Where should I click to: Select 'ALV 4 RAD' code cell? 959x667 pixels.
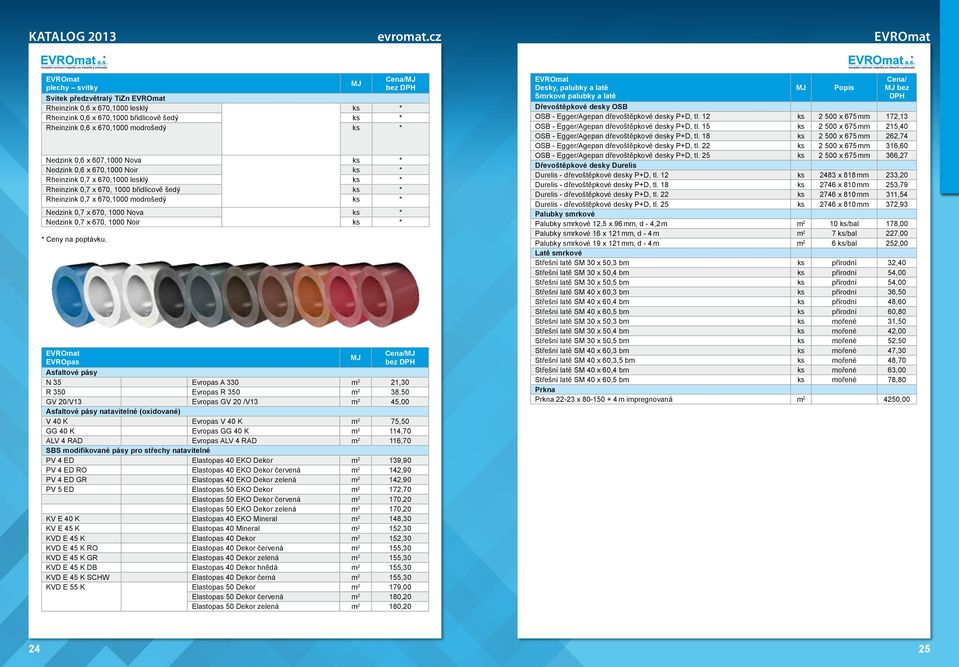point(81,441)
